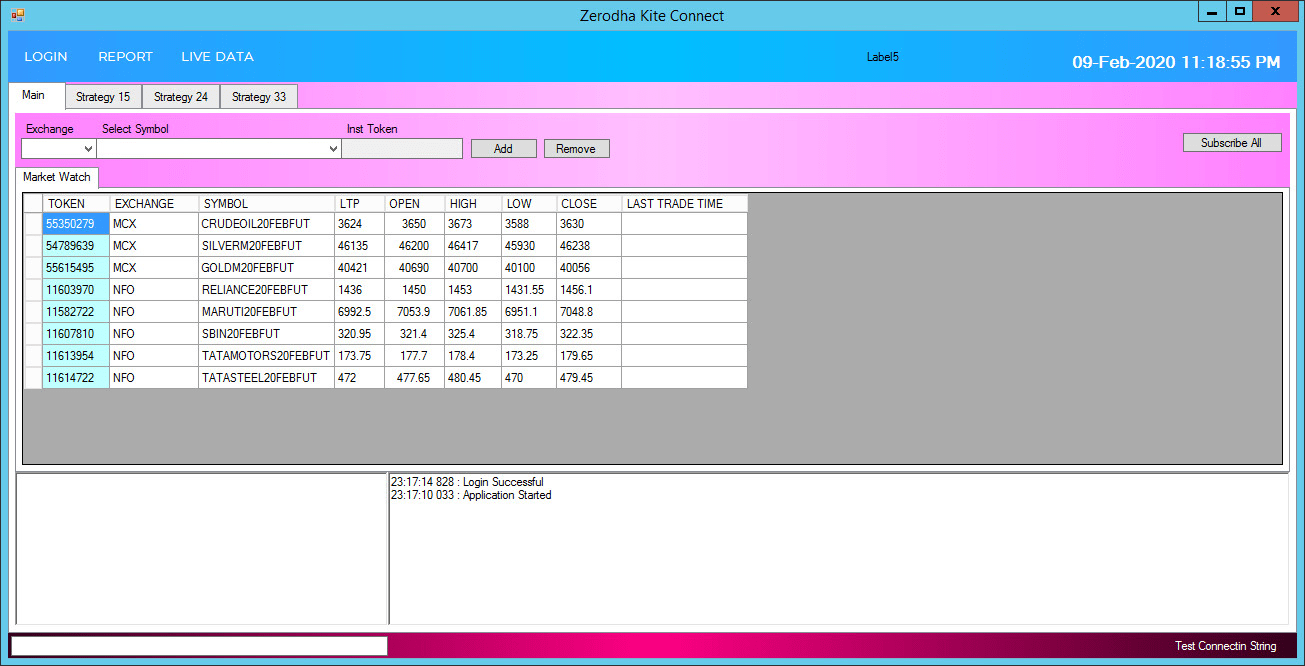
Task: Switch to the Strategy 24 tab
Action: click(181, 97)
